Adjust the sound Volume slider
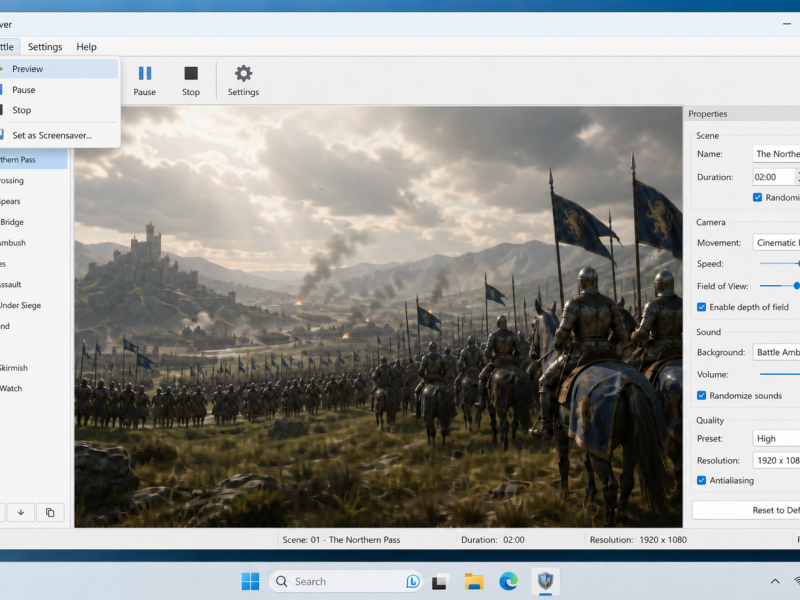Screen dimensions: 800x600 pos(780,374)
